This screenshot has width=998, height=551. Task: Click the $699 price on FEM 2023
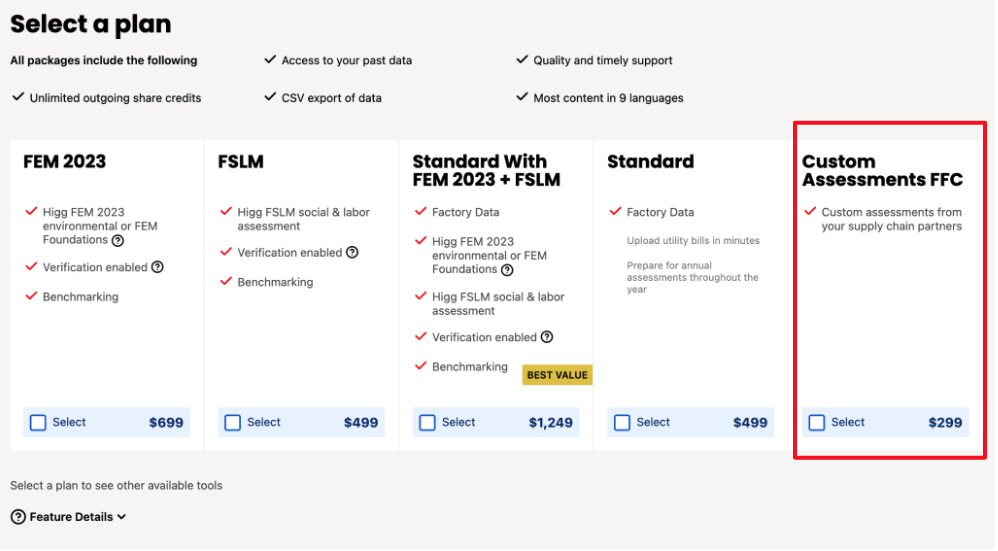(166, 423)
